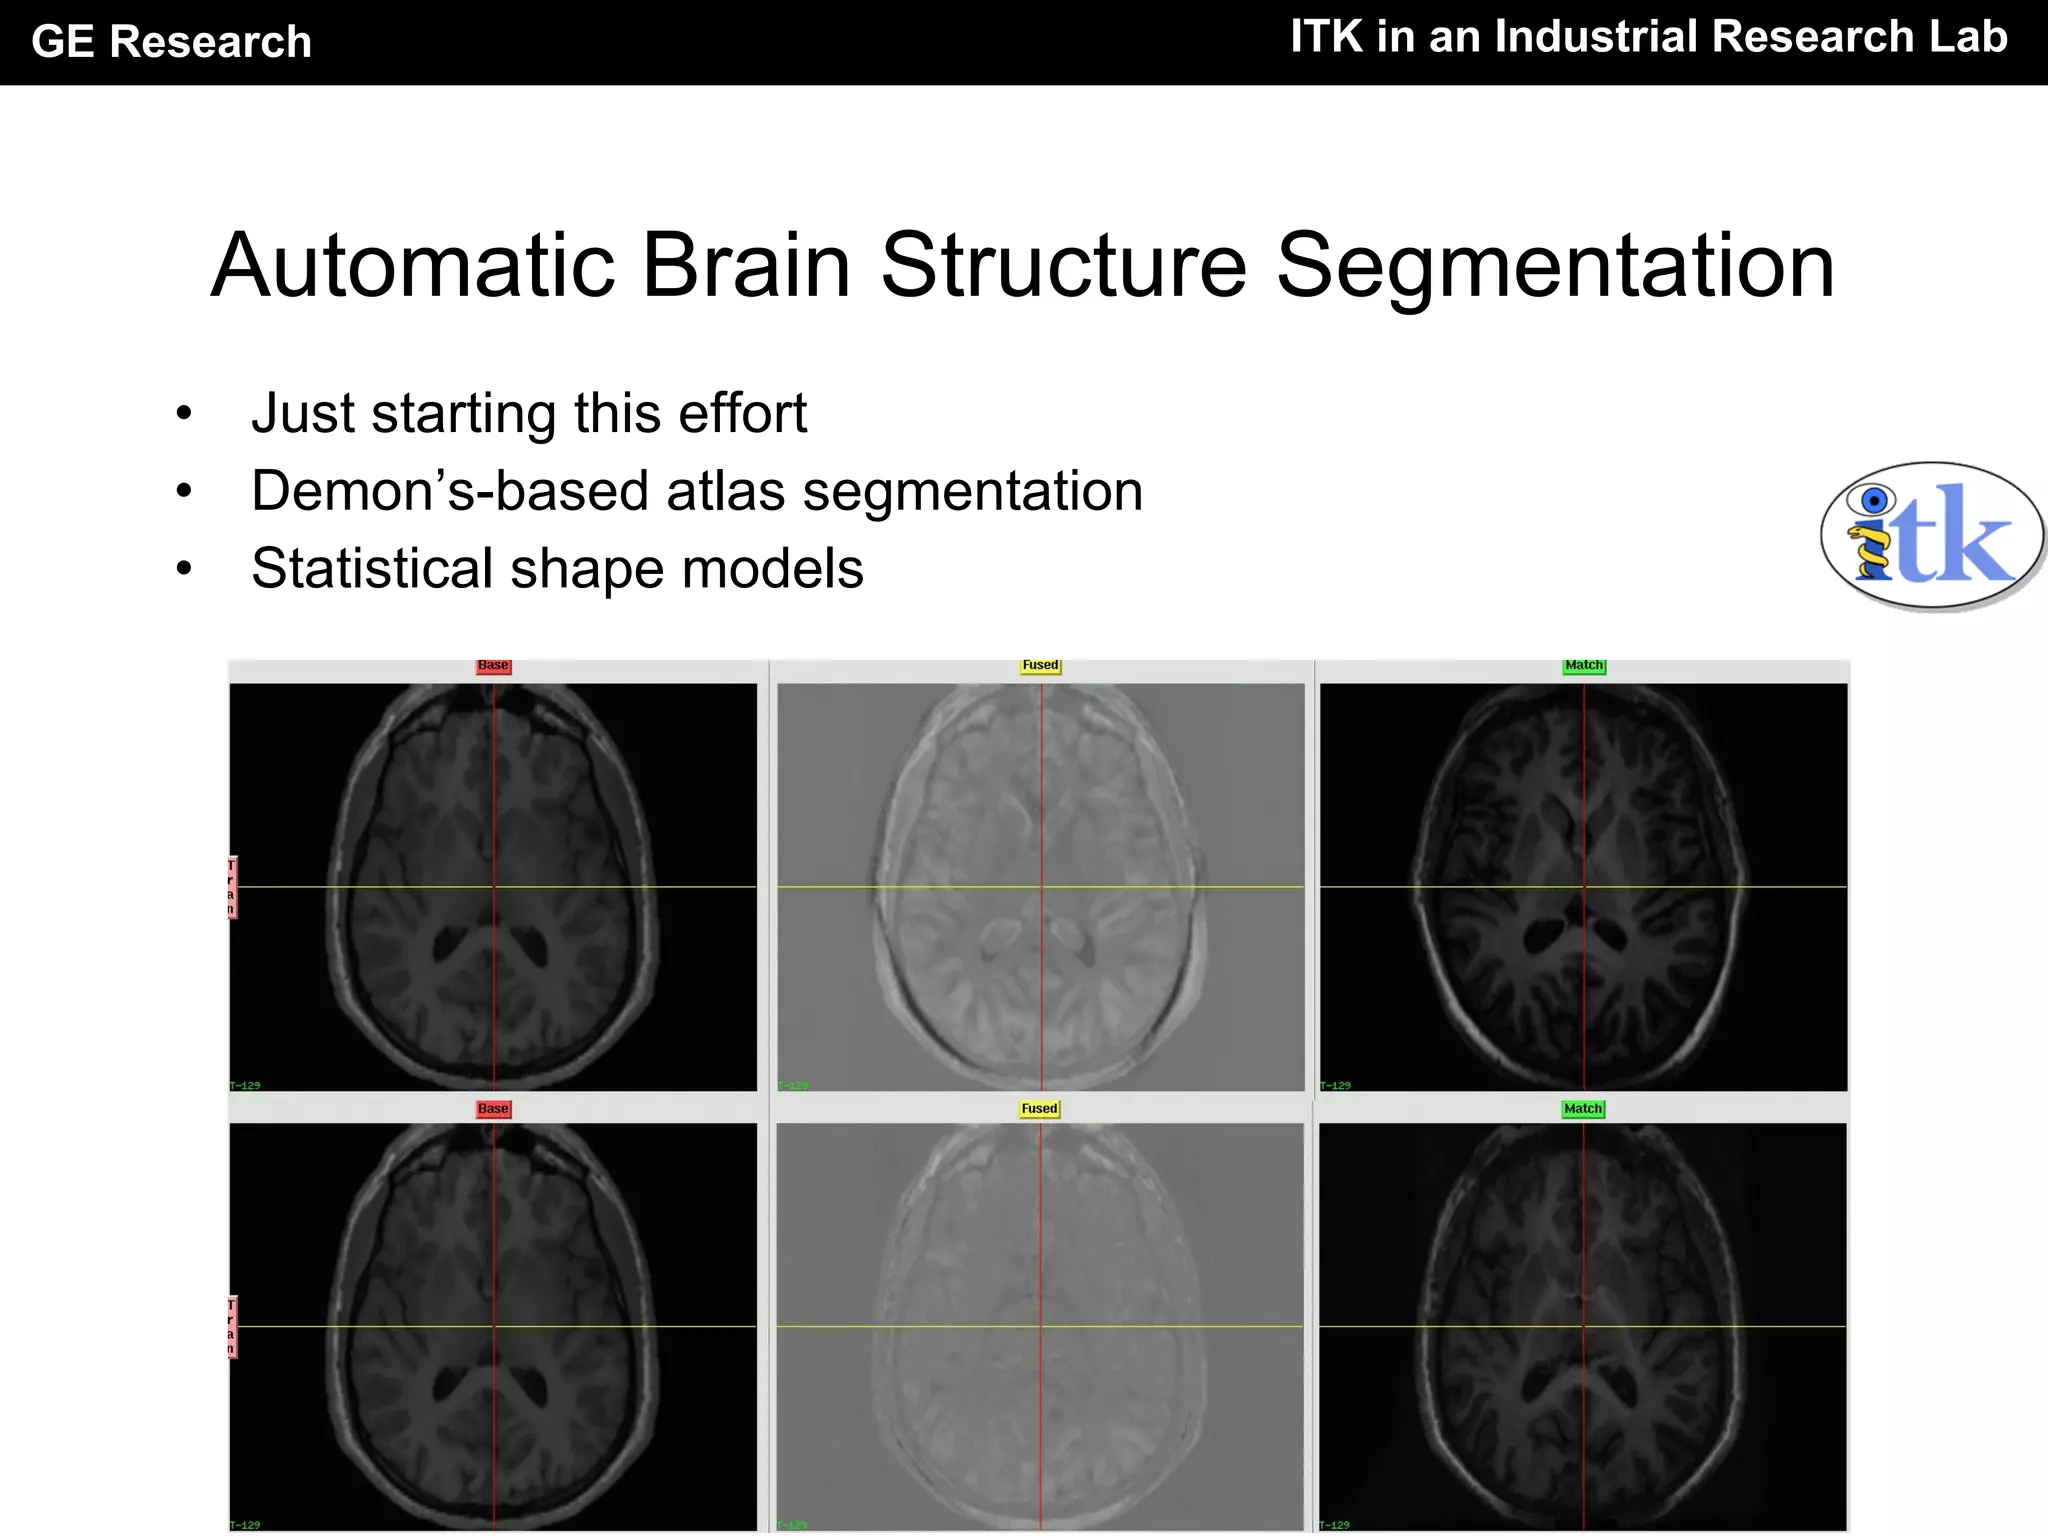The image size is (2048, 1536).
Task: Click the top pink Tran side label
Action: pos(231,887)
